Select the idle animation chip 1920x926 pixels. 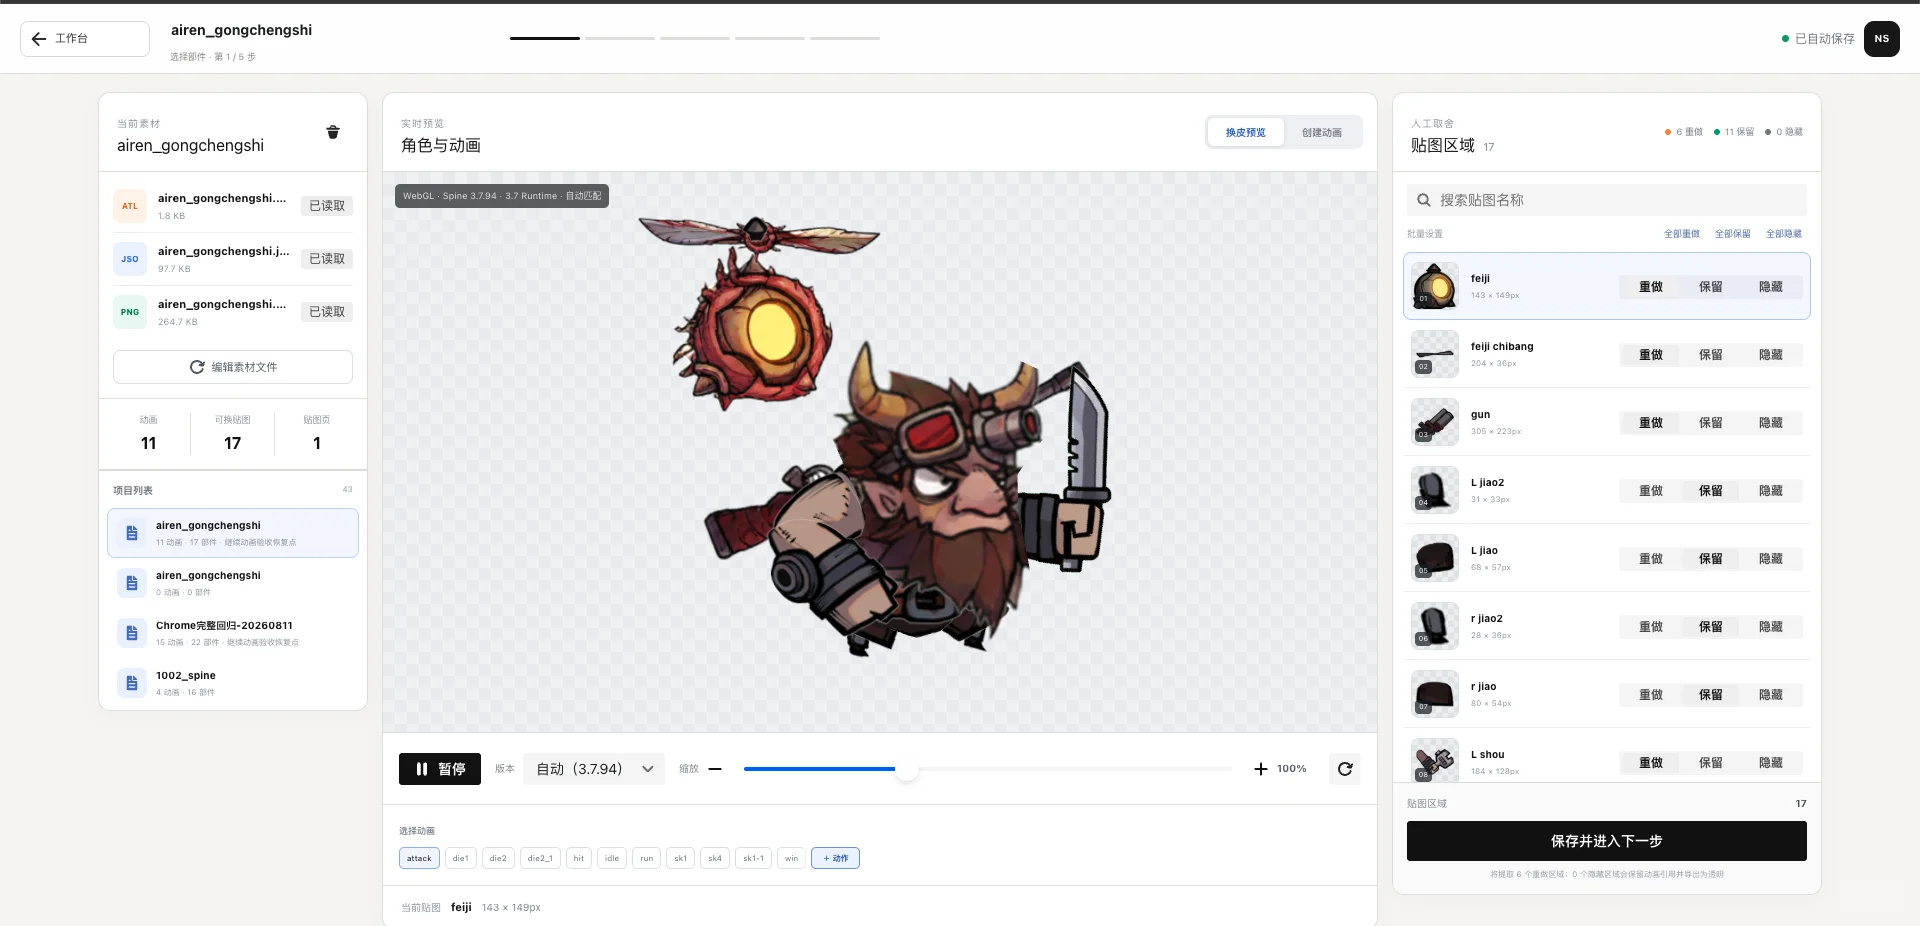(612, 858)
